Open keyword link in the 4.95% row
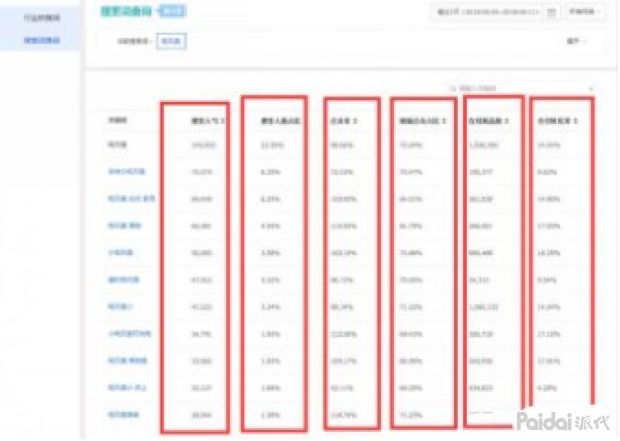Image resolution: width=620 pixels, height=441 pixels. coord(124,225)
